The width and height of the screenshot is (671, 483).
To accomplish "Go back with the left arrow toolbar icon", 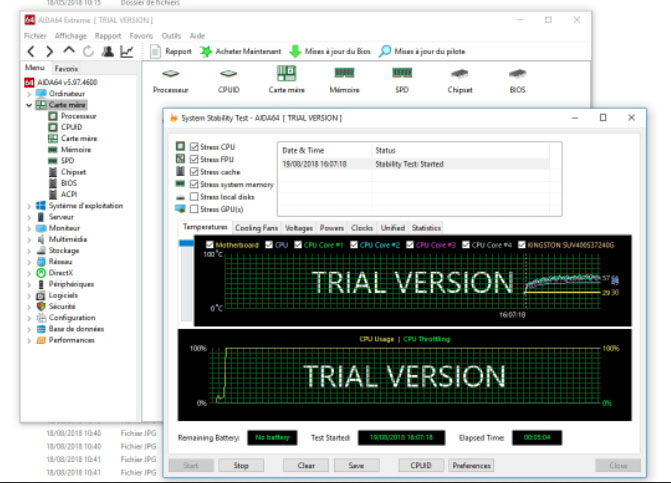I will pos(31,52).
